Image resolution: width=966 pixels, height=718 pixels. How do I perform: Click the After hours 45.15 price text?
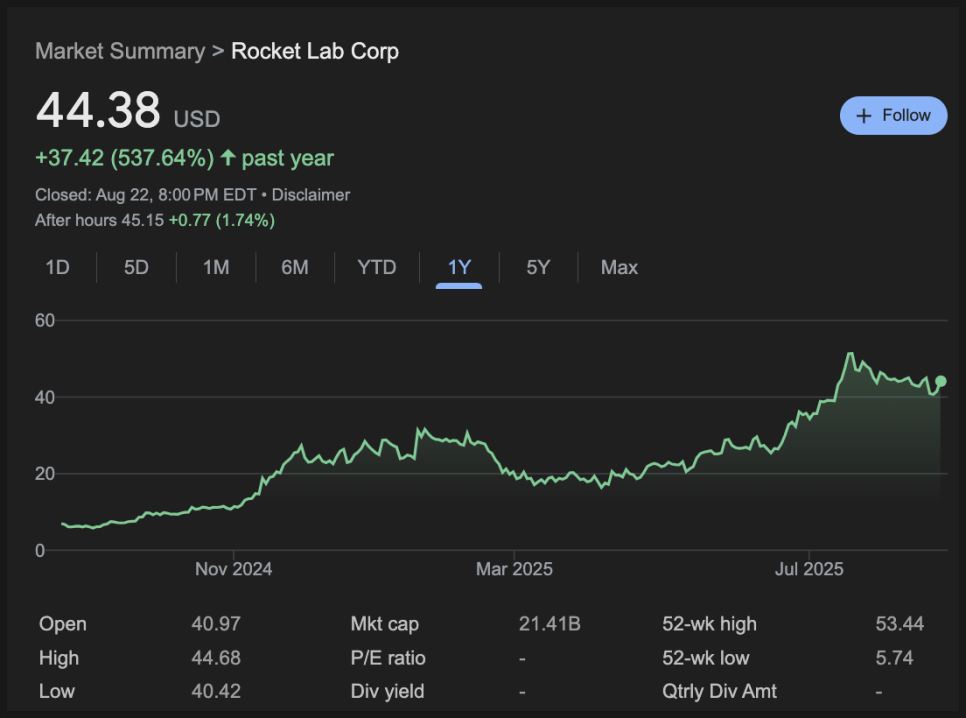click(99, 220)
